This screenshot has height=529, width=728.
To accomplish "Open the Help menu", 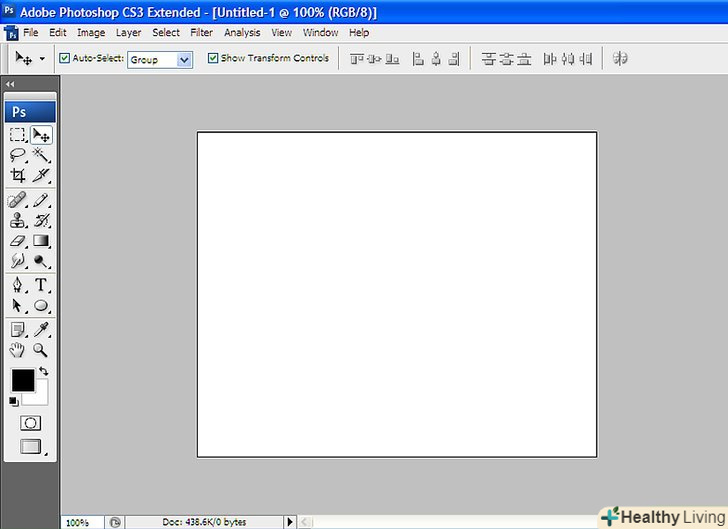I will [359, 33].
